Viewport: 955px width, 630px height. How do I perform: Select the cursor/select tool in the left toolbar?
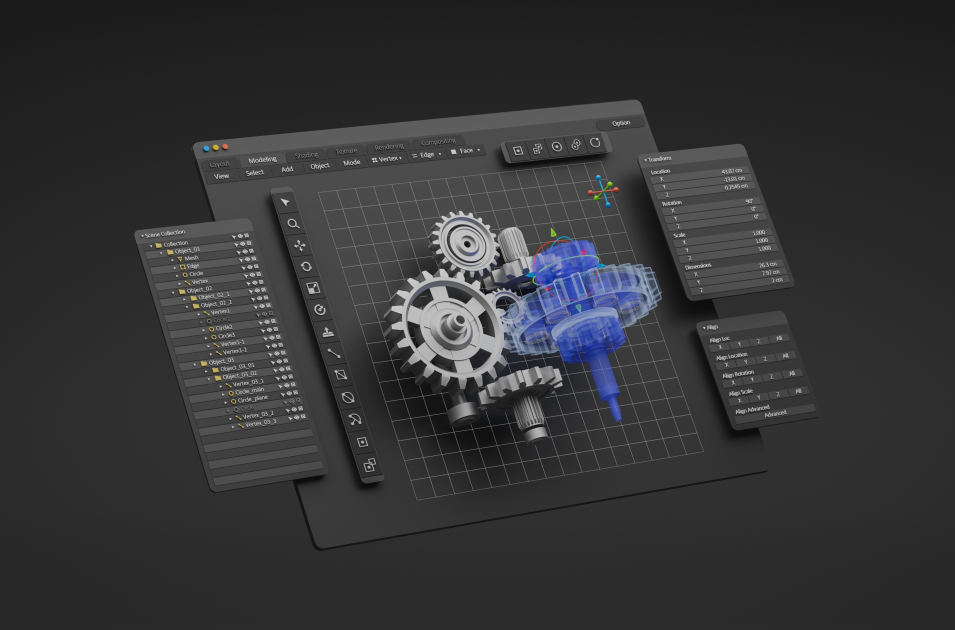(285, 202)
